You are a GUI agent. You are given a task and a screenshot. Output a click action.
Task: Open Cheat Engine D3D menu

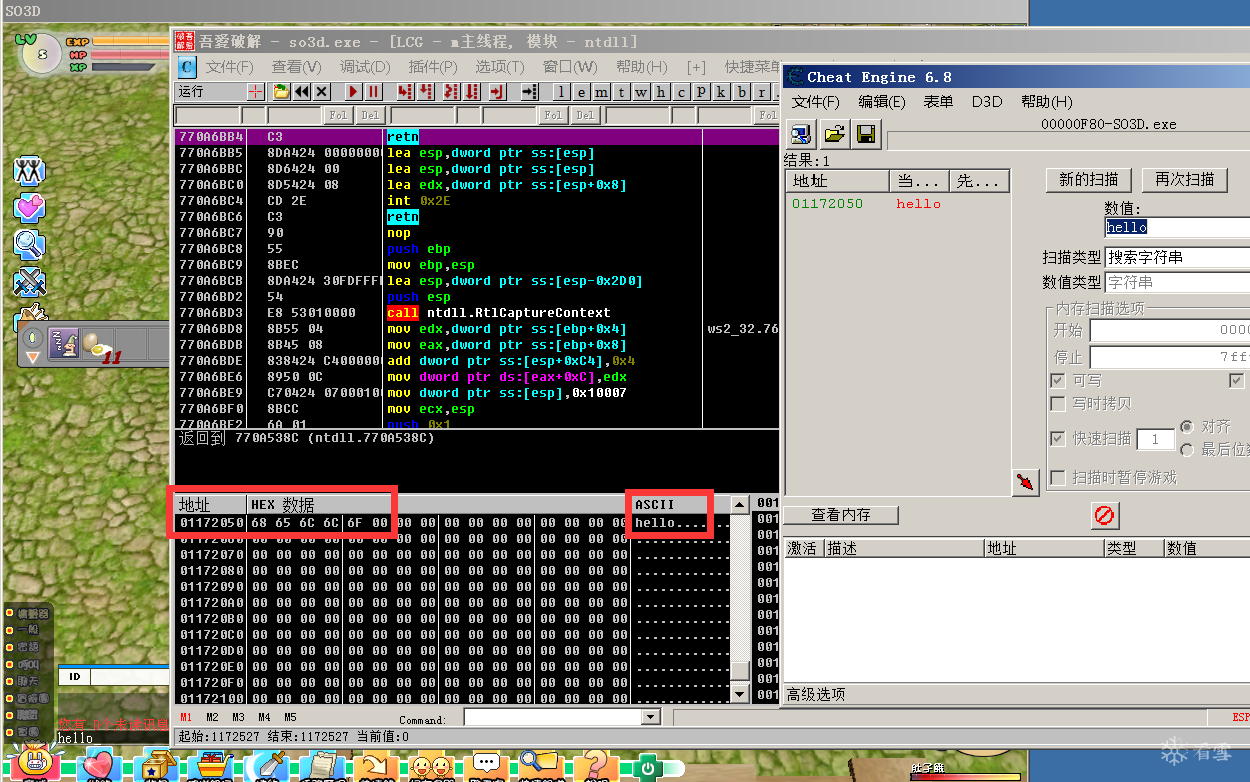click(x=987, y=102)
